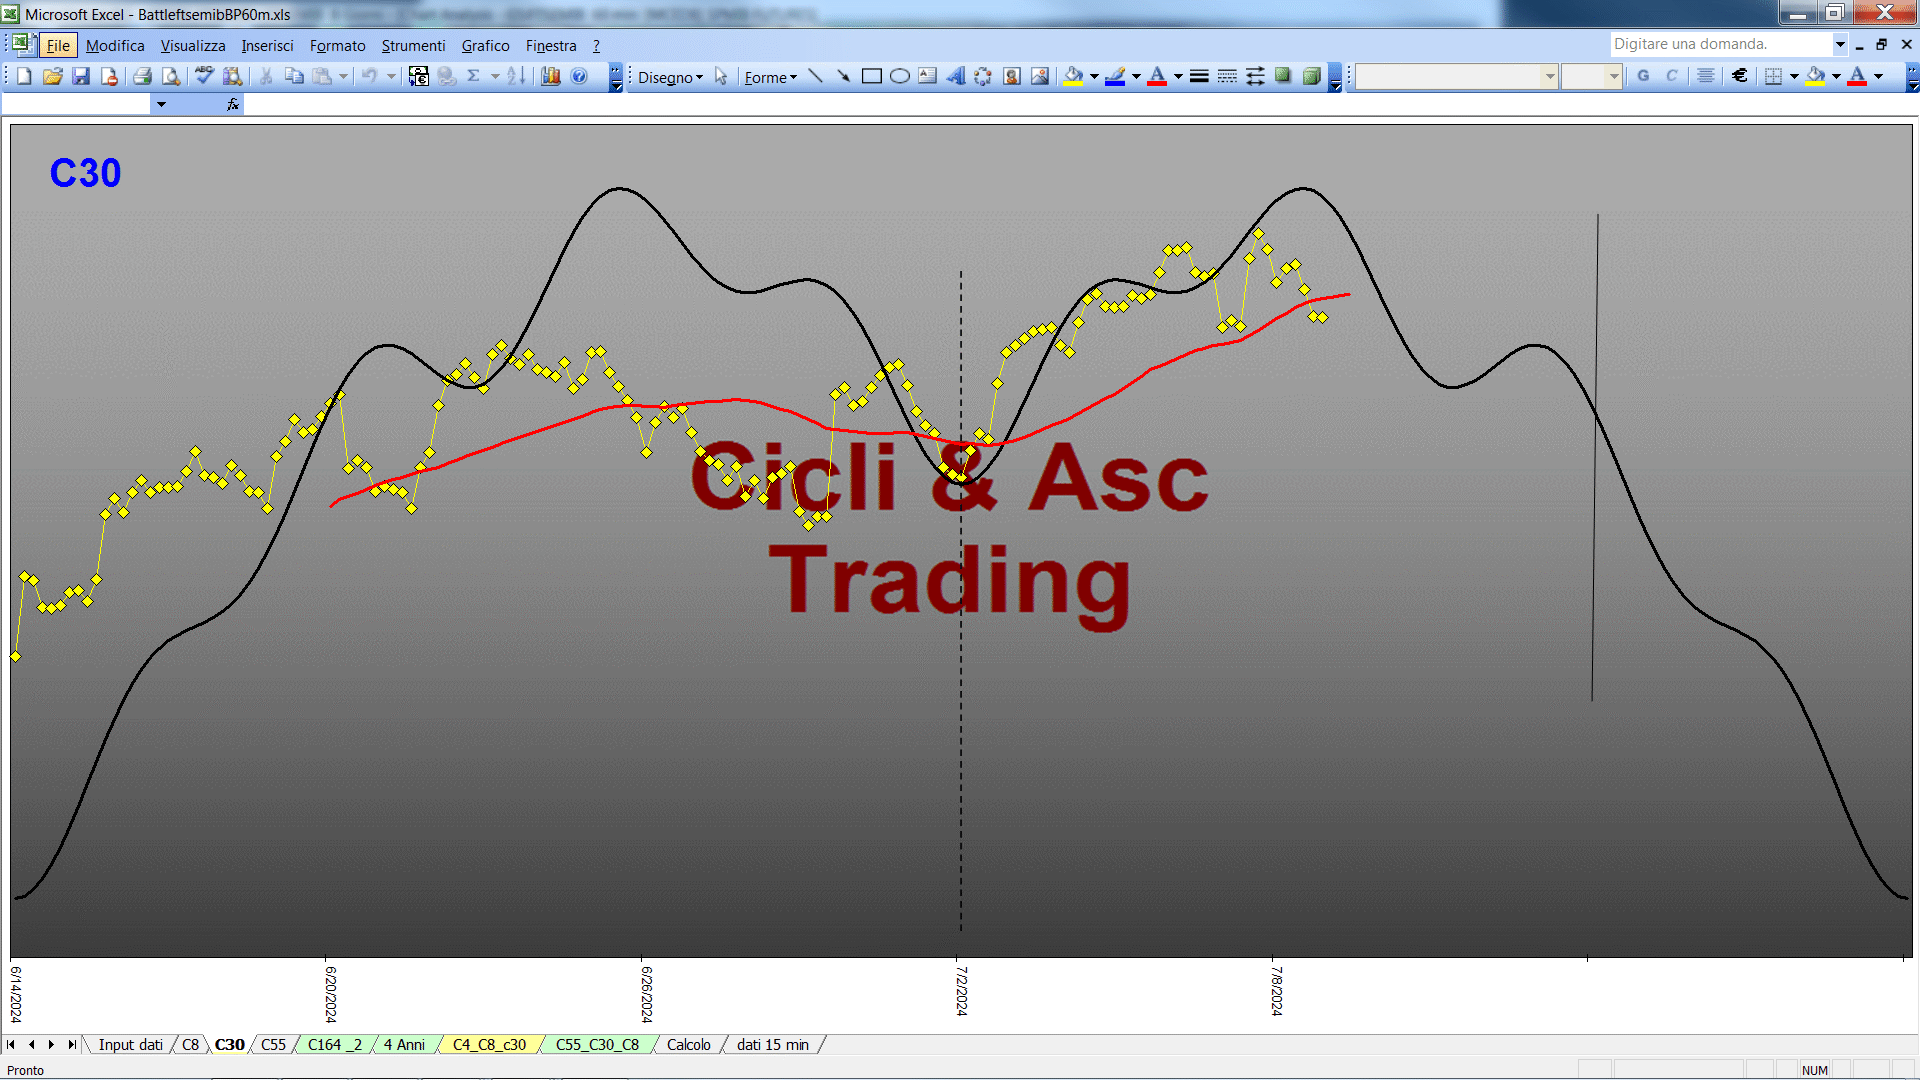Click the Insert Clip Art icon
Image resolution: width=1920 pixels, height=1080 pixels.
[x=1012, y=76]
